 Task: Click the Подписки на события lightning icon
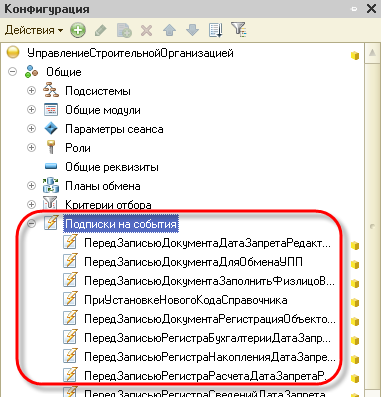[x=51, y=223]
